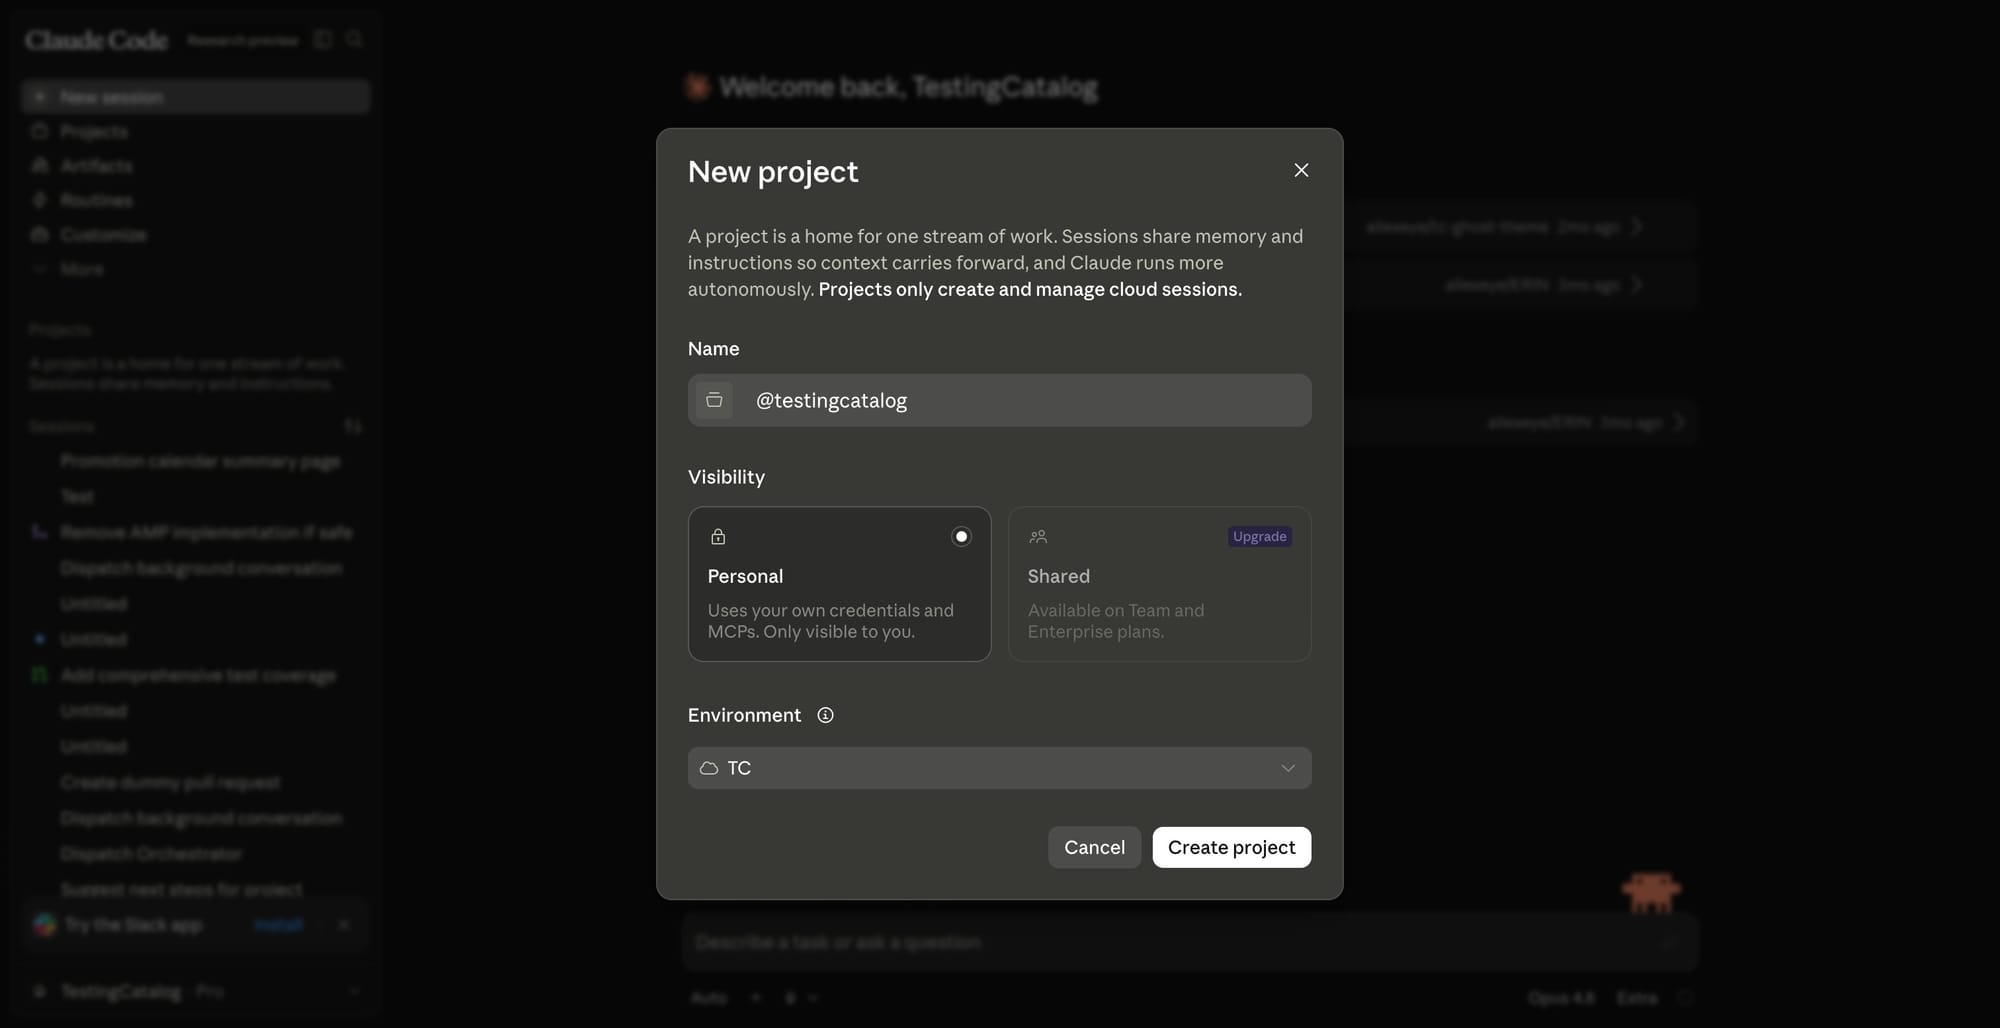Click the cloud icon in Environment selector

click(709, 768)
